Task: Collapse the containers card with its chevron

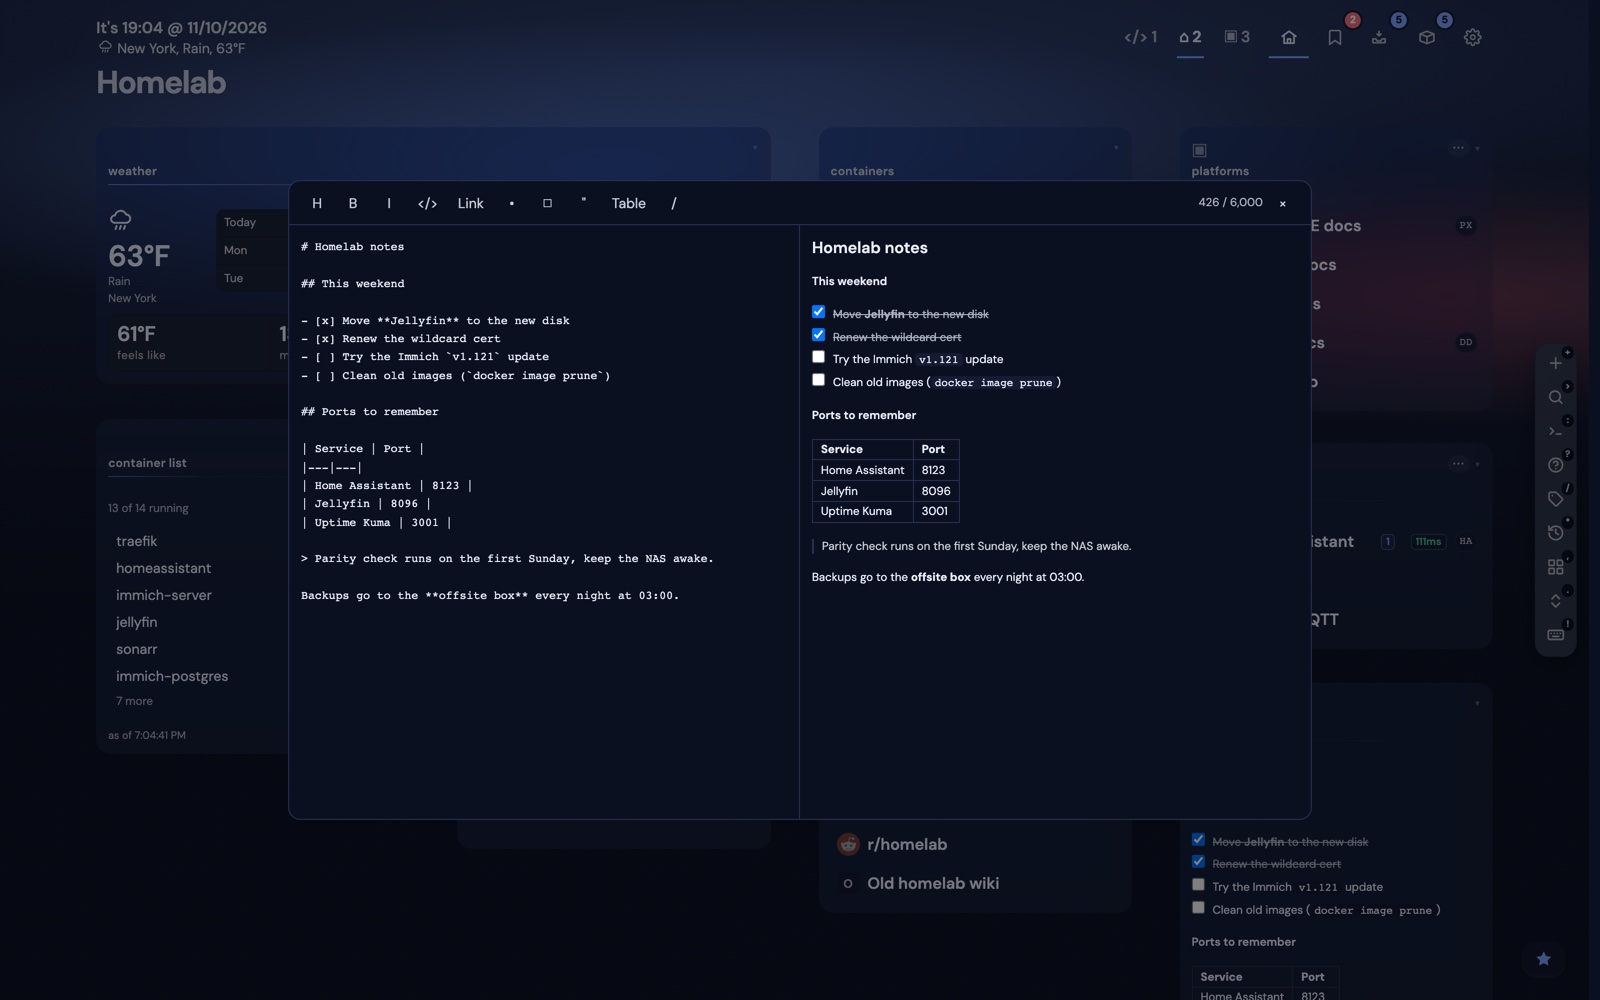Action: point(1116,148)
